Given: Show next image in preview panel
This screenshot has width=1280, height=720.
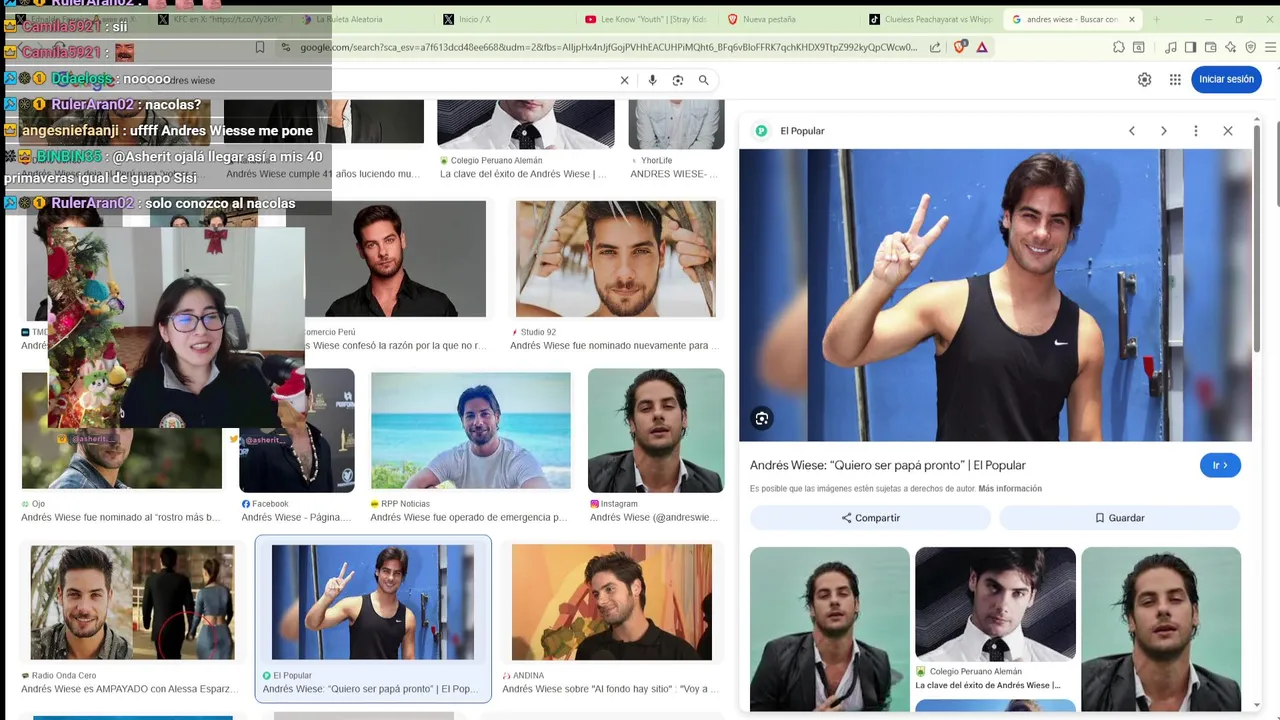Looking at the screenshot, I should click(x=1164, y=131).
